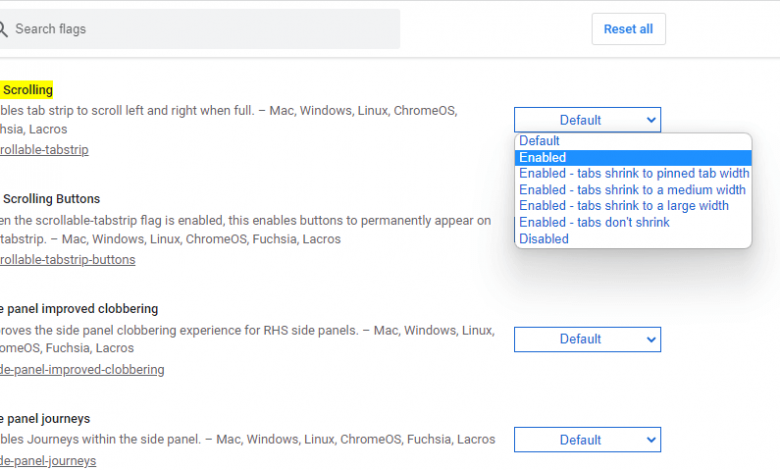Select Disabled in the dropdown list
The height and width of the screenshot is (470, 780).
[544, 239]
